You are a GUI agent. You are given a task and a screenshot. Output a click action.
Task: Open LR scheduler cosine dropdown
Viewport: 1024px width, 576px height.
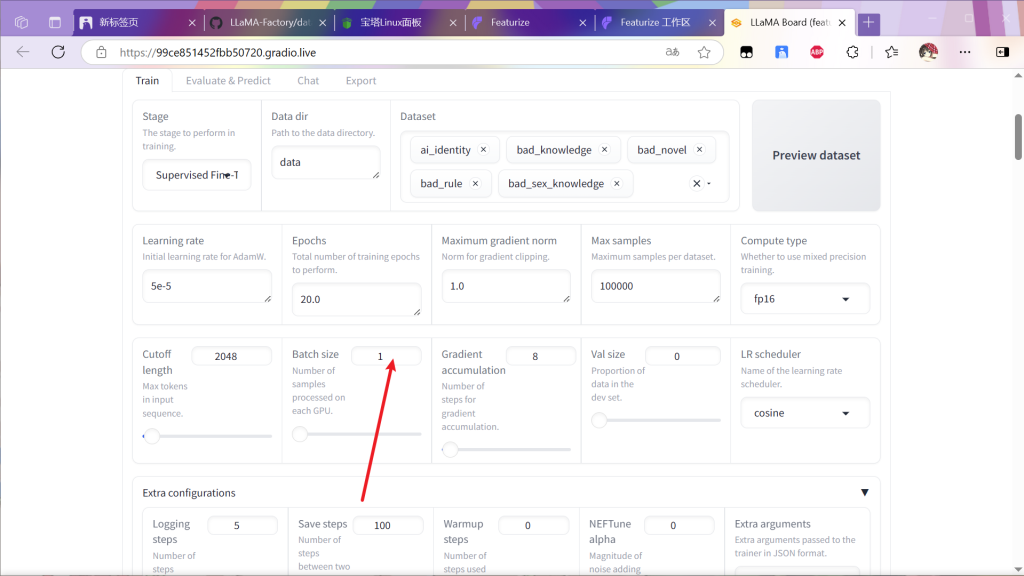[x=805, y=413]
